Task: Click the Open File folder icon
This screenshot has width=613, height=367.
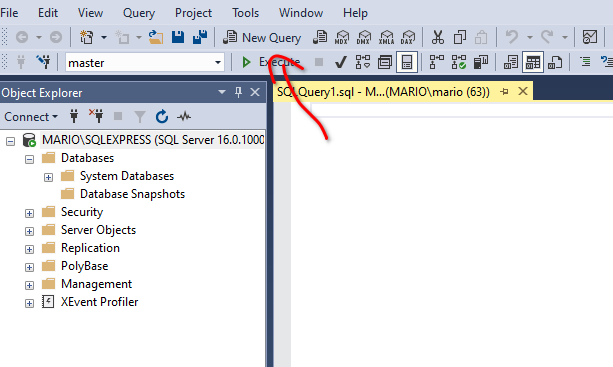Action: click(156, 38)
